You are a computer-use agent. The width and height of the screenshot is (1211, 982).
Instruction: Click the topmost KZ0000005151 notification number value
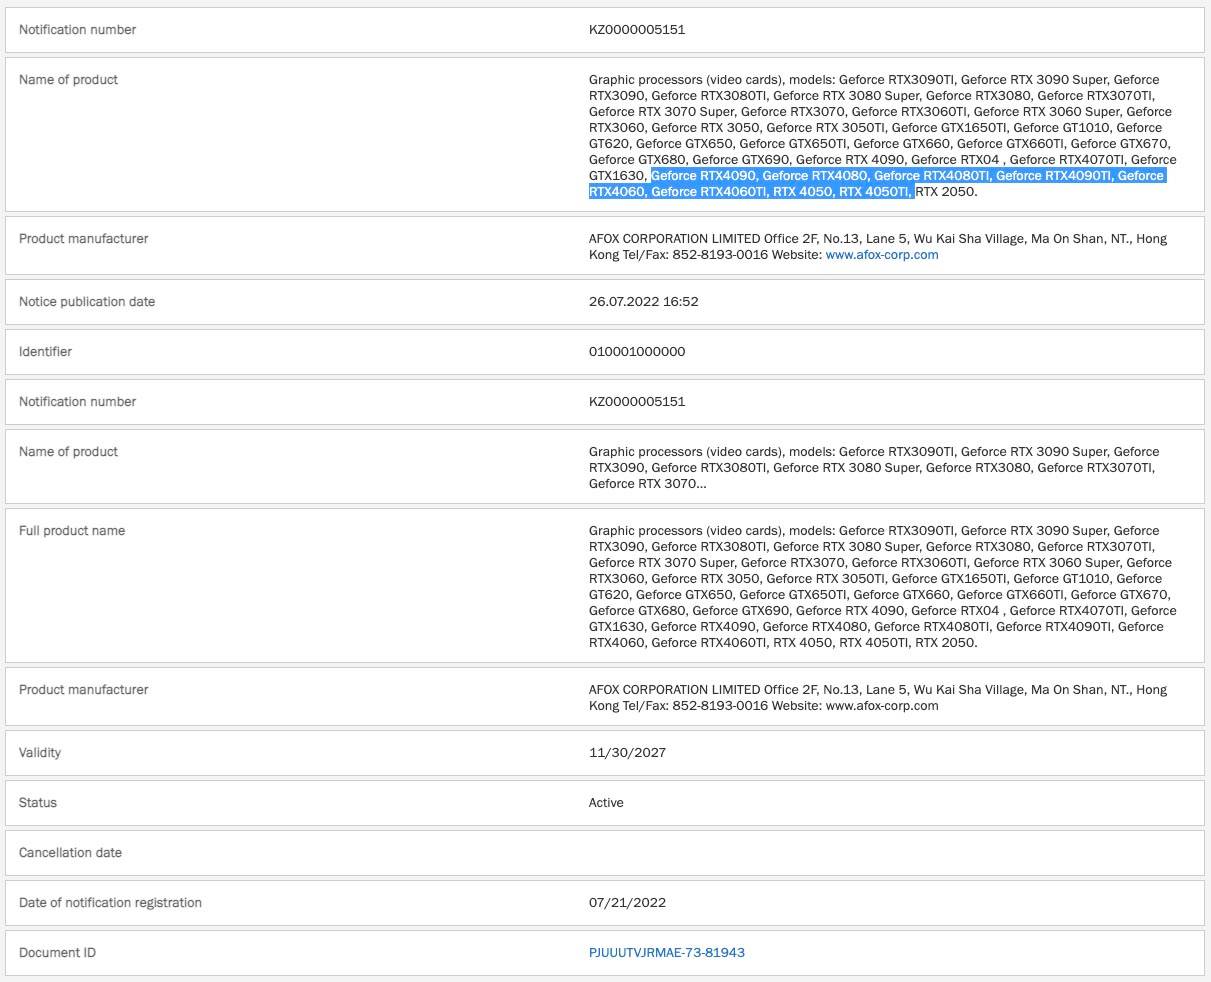pos(636,30)
